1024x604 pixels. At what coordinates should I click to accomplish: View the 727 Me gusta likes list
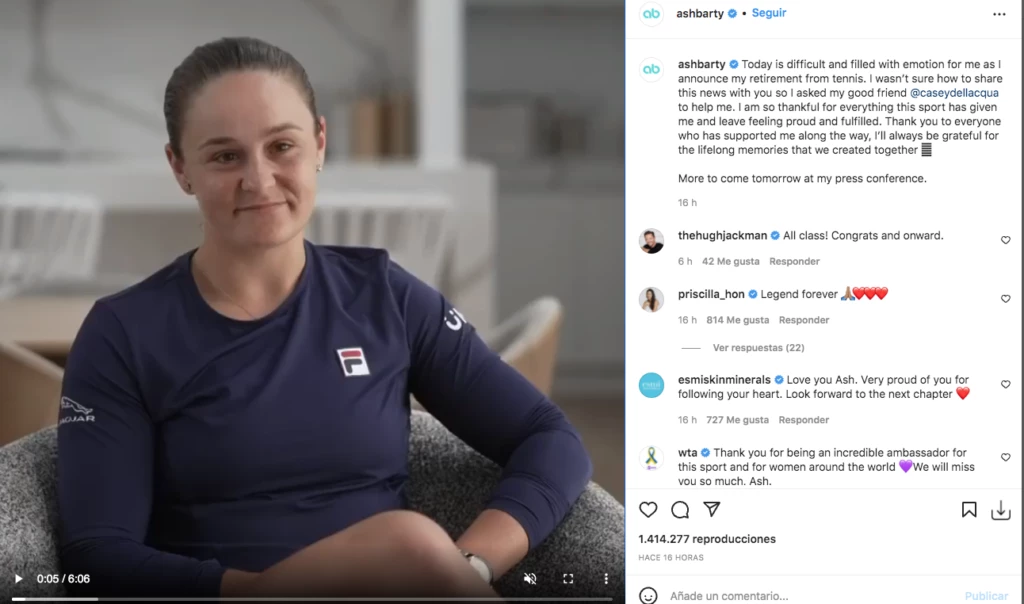[737, 420]
